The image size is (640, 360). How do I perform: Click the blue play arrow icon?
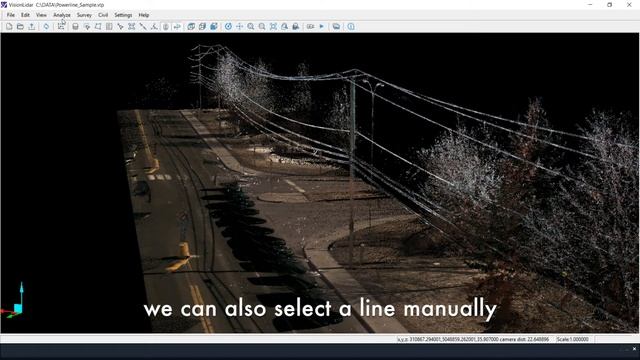(x=322, y=27)
